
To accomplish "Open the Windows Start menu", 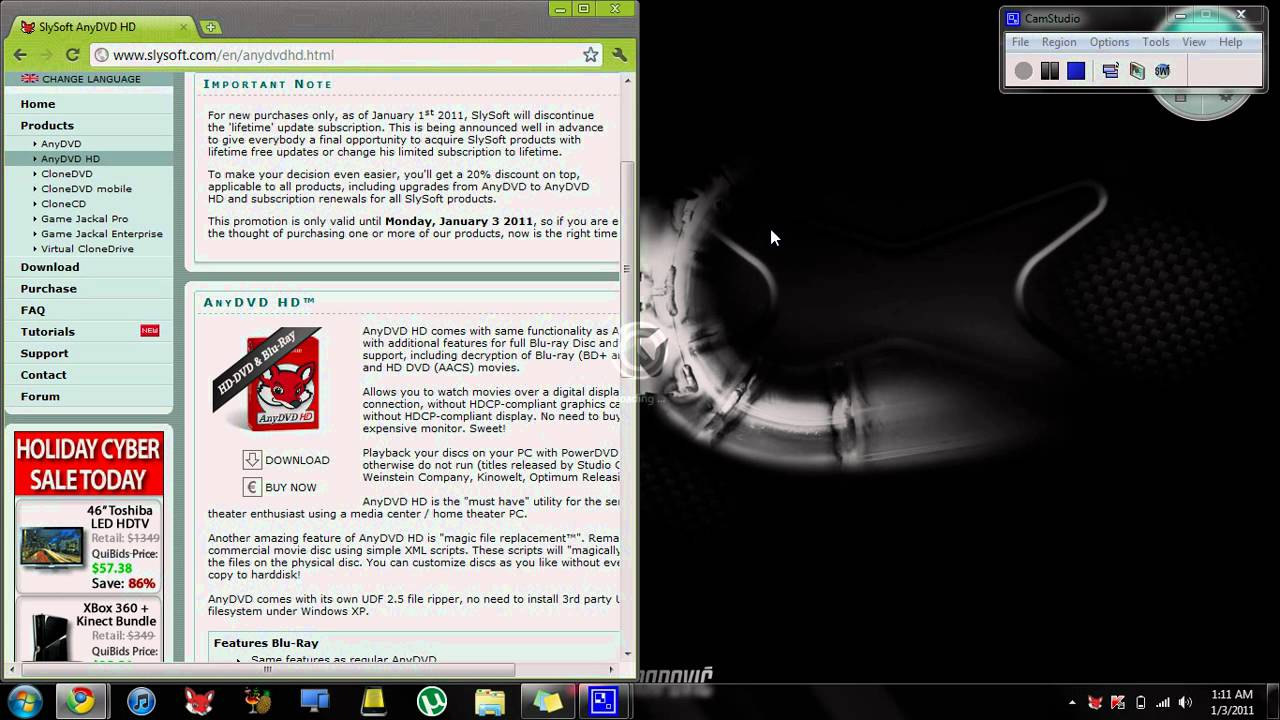I will [23, 701].
